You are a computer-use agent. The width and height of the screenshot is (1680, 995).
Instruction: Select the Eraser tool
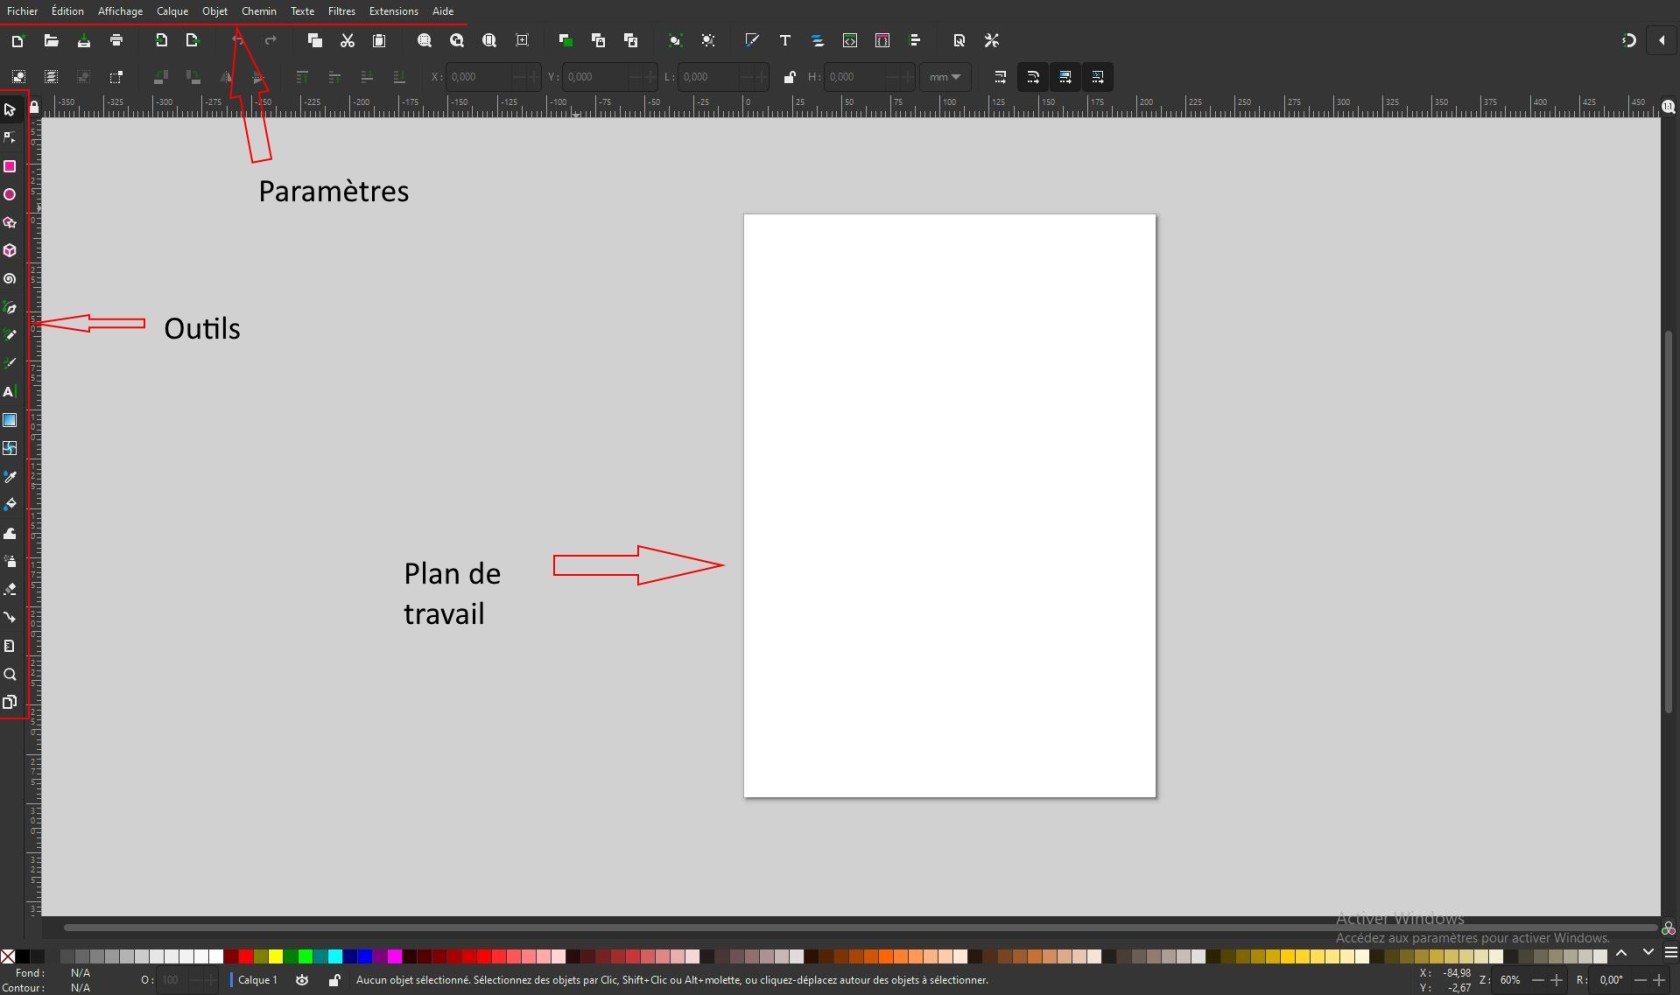10,589
